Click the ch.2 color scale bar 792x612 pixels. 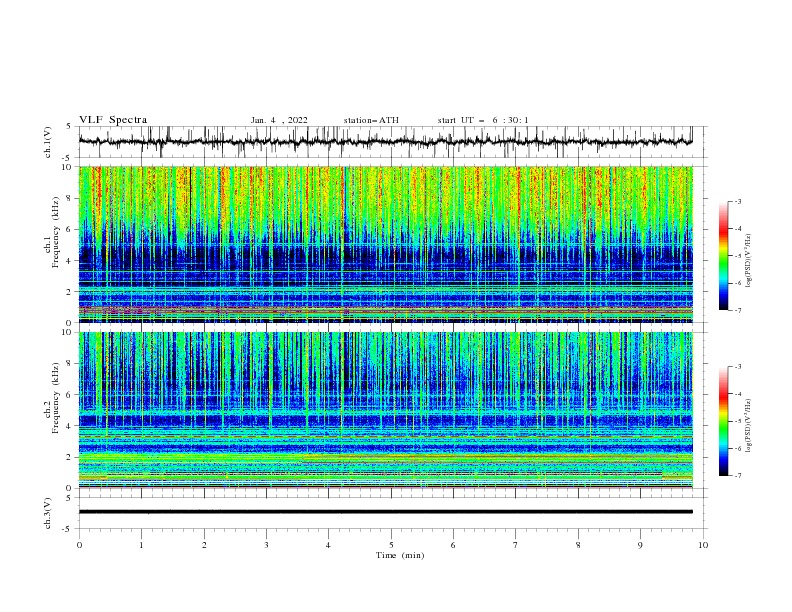tap(723, 421)
